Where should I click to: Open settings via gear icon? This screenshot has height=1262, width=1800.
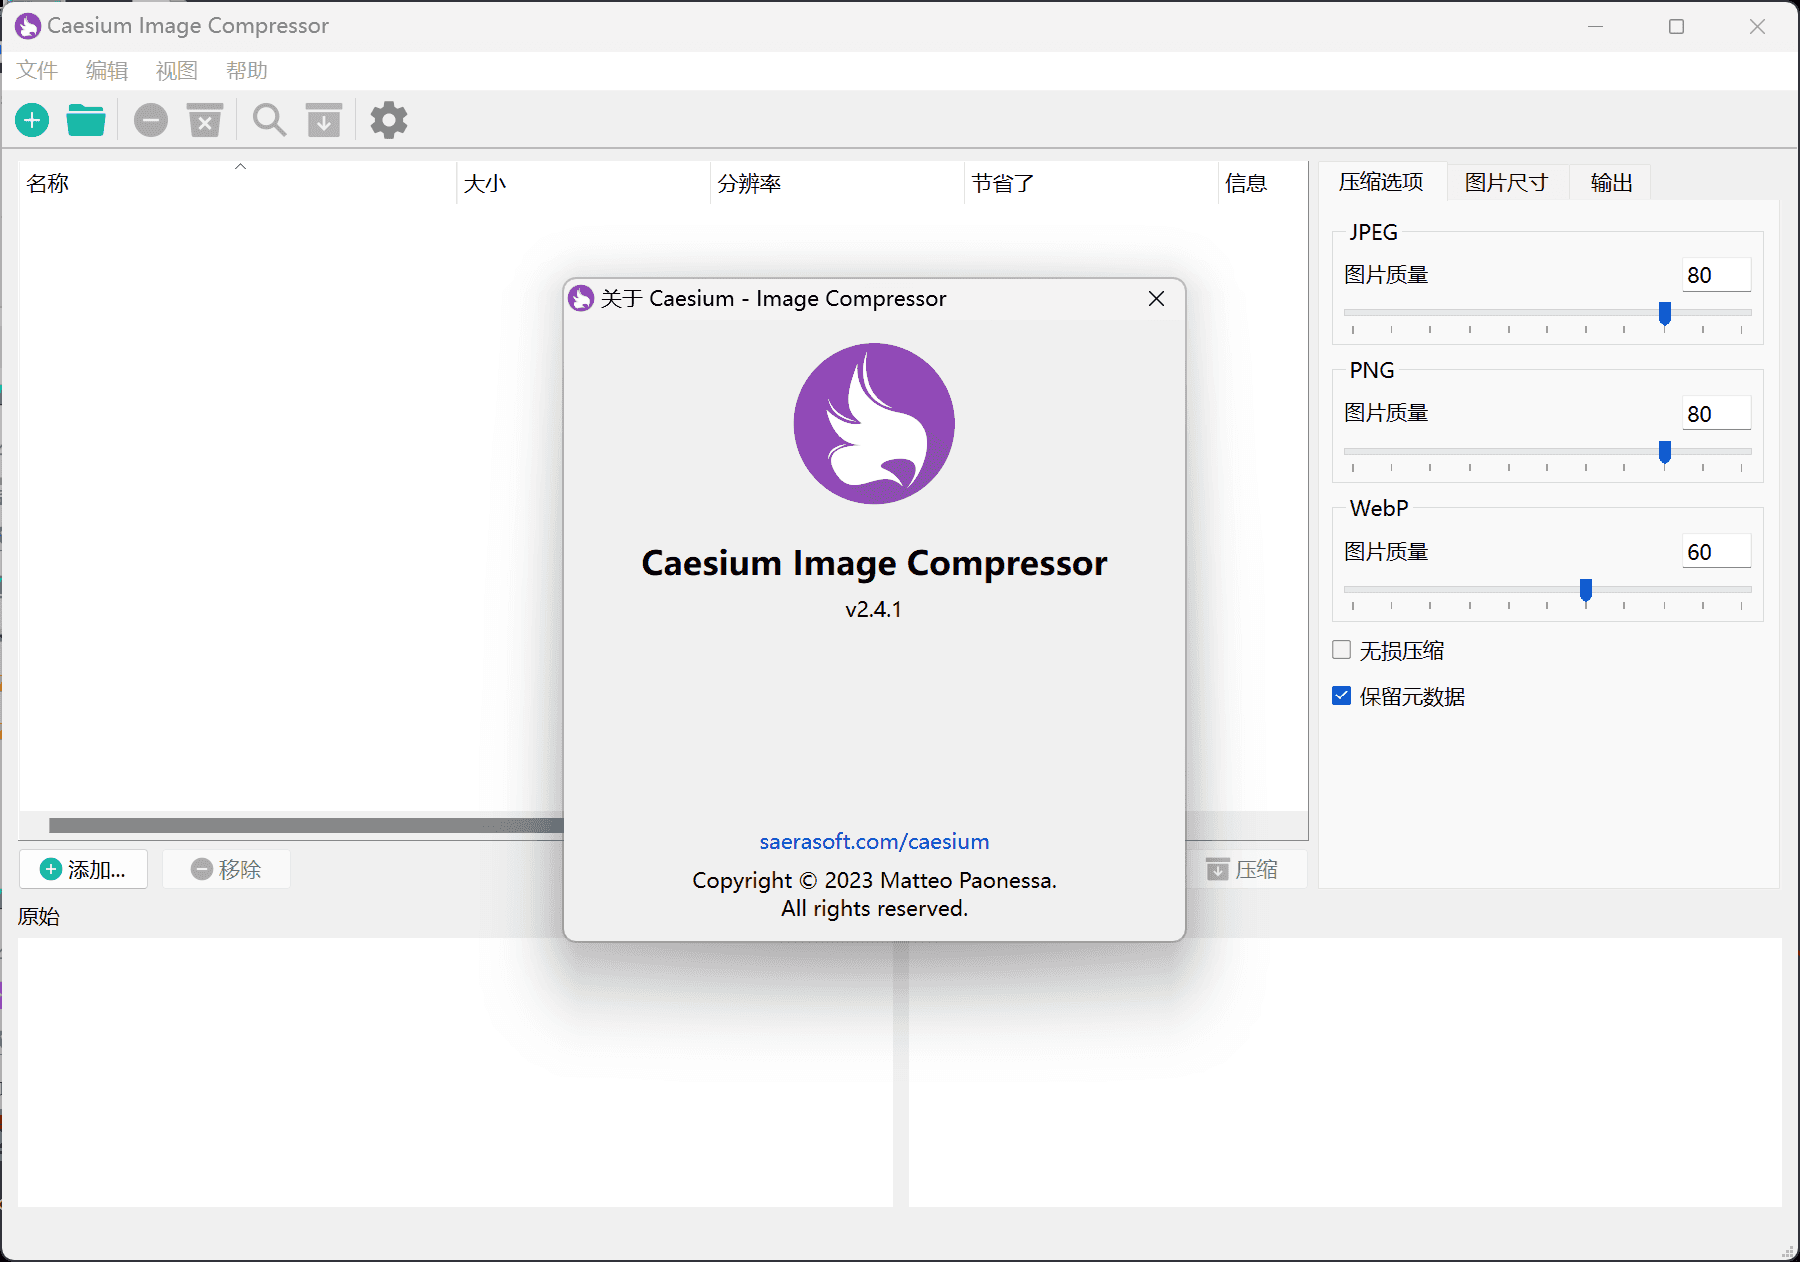coord(389,121)
